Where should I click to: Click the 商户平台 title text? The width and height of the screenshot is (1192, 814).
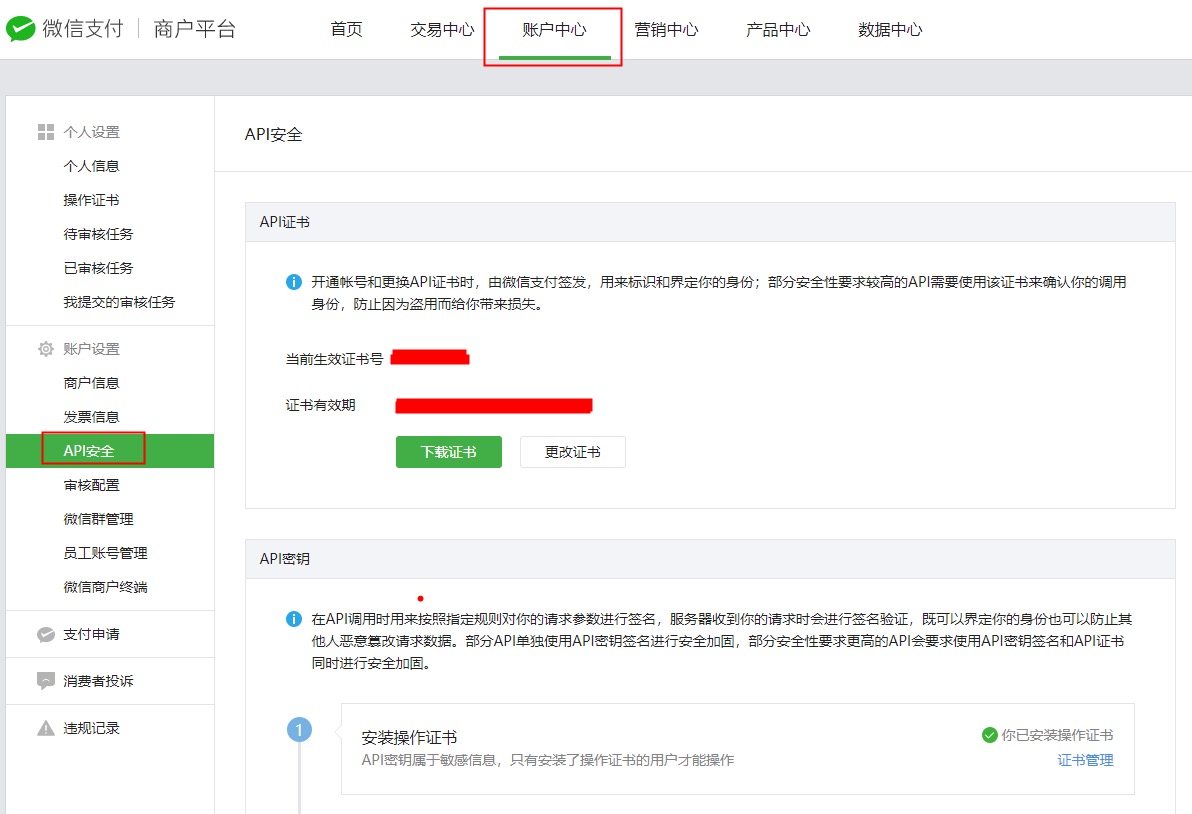tap(195, 29)
